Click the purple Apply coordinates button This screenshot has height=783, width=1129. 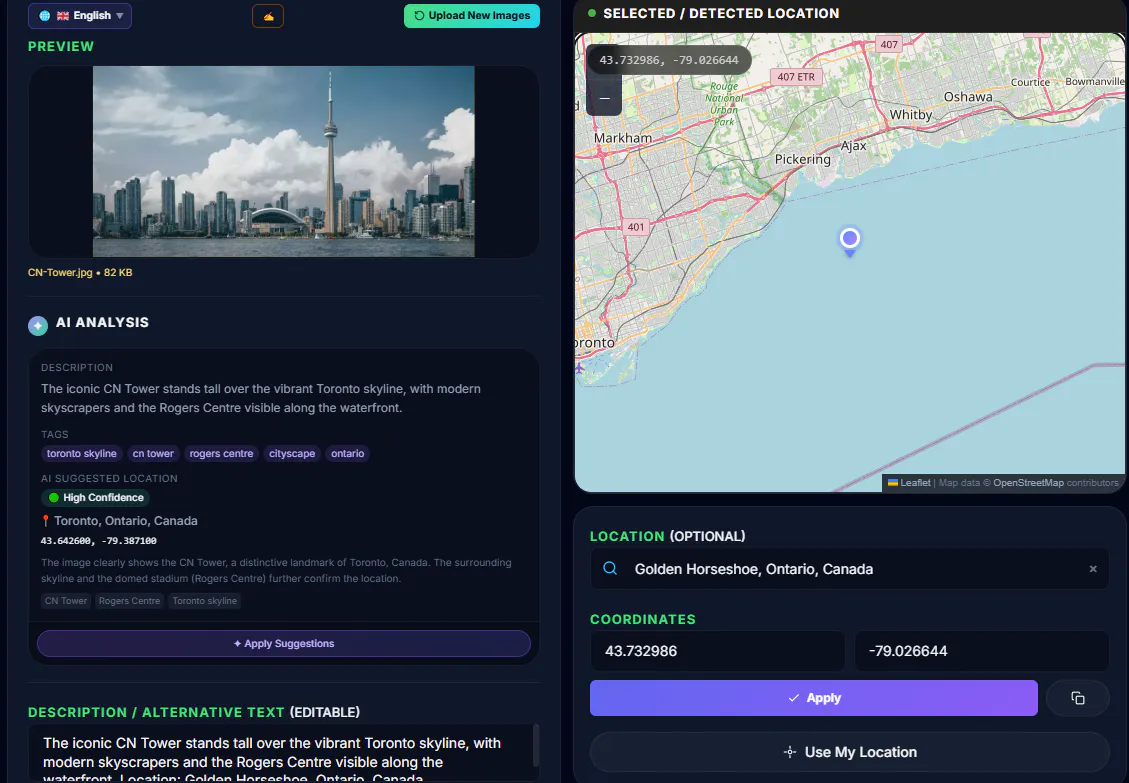(x=814, y=698)
